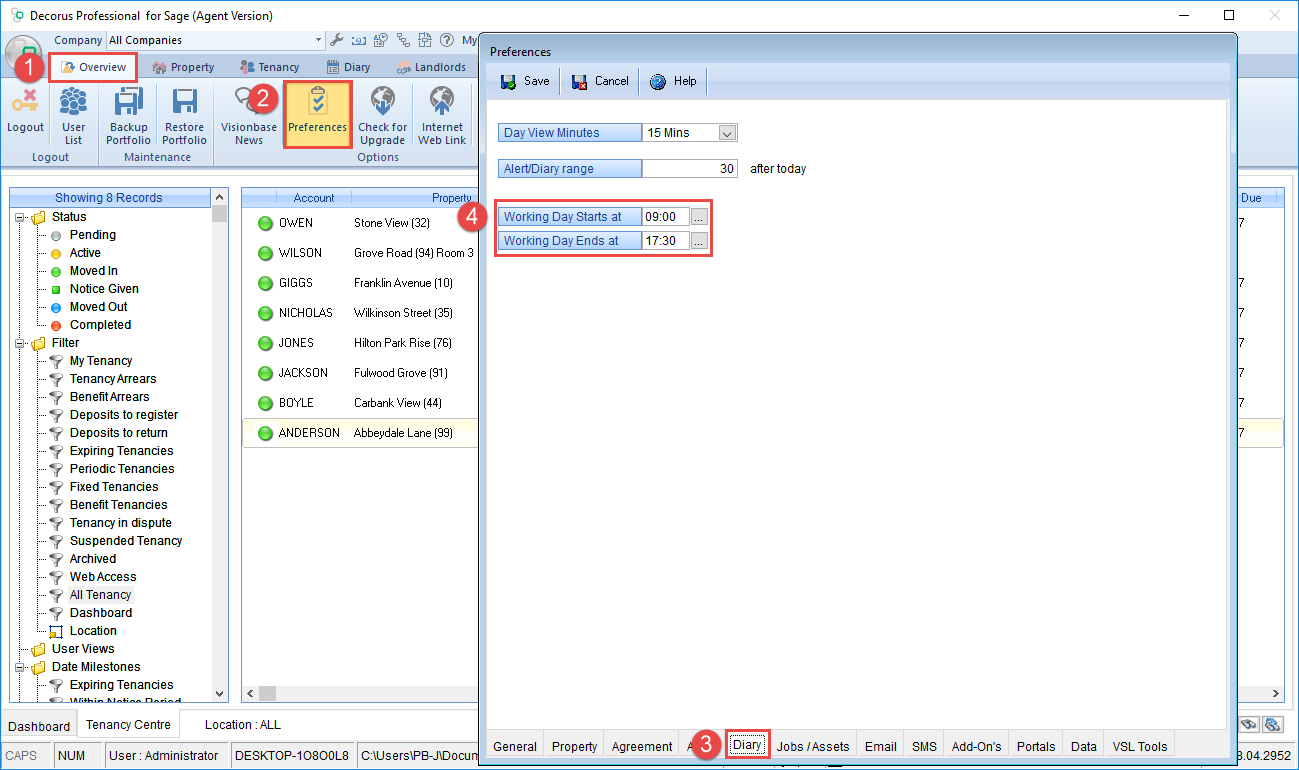1299x770 pixels.
Task: Collapse the Date Milestones tree node
Action: 20,667
